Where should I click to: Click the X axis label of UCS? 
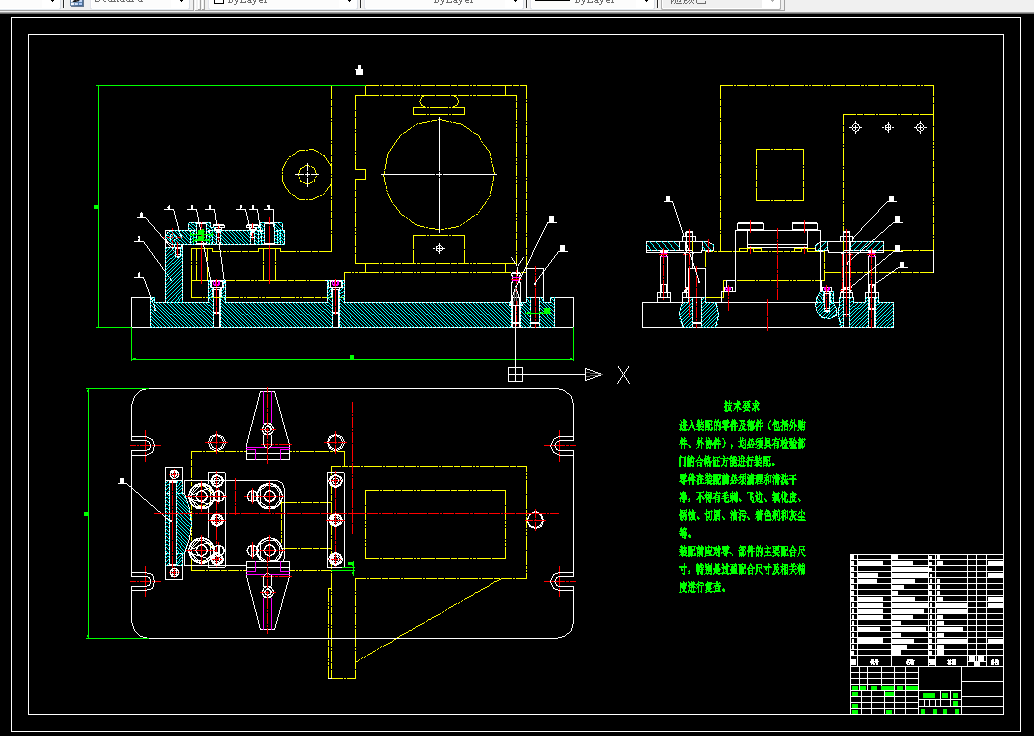[623, 375]
